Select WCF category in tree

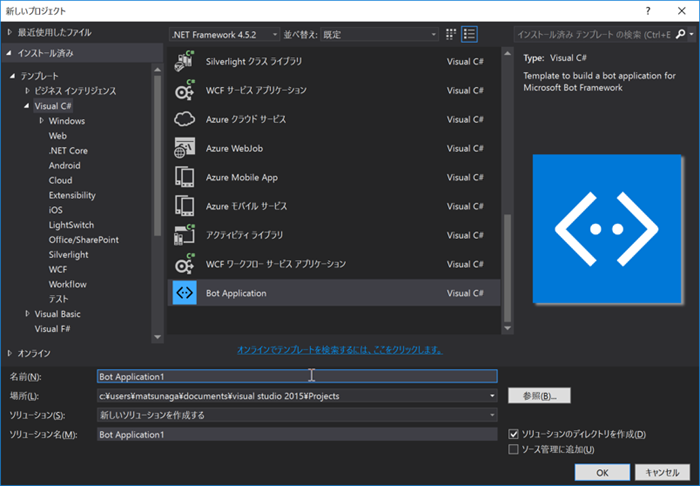coord(58,269)
